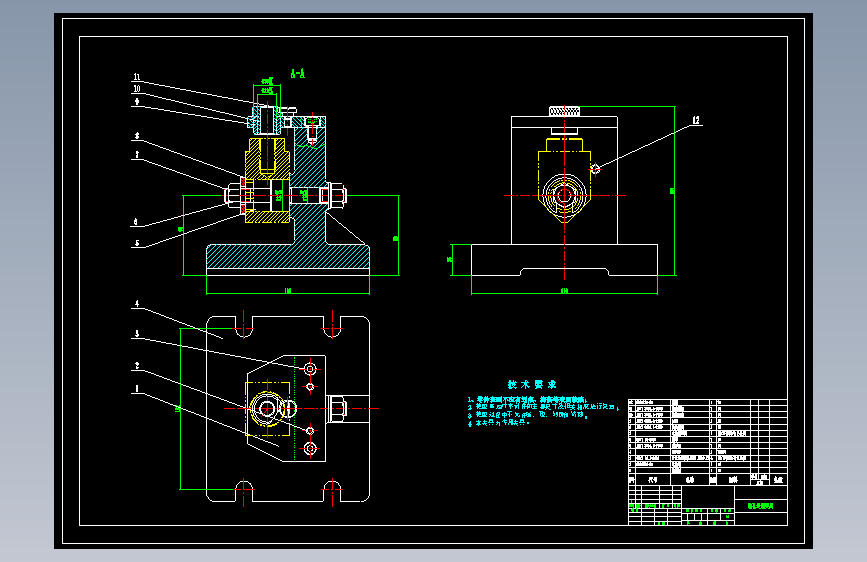The height and width of the screenshot is (562, 867).
Task: Click the top-left mounting slot in plan view
Action: [x=244, y=327]
